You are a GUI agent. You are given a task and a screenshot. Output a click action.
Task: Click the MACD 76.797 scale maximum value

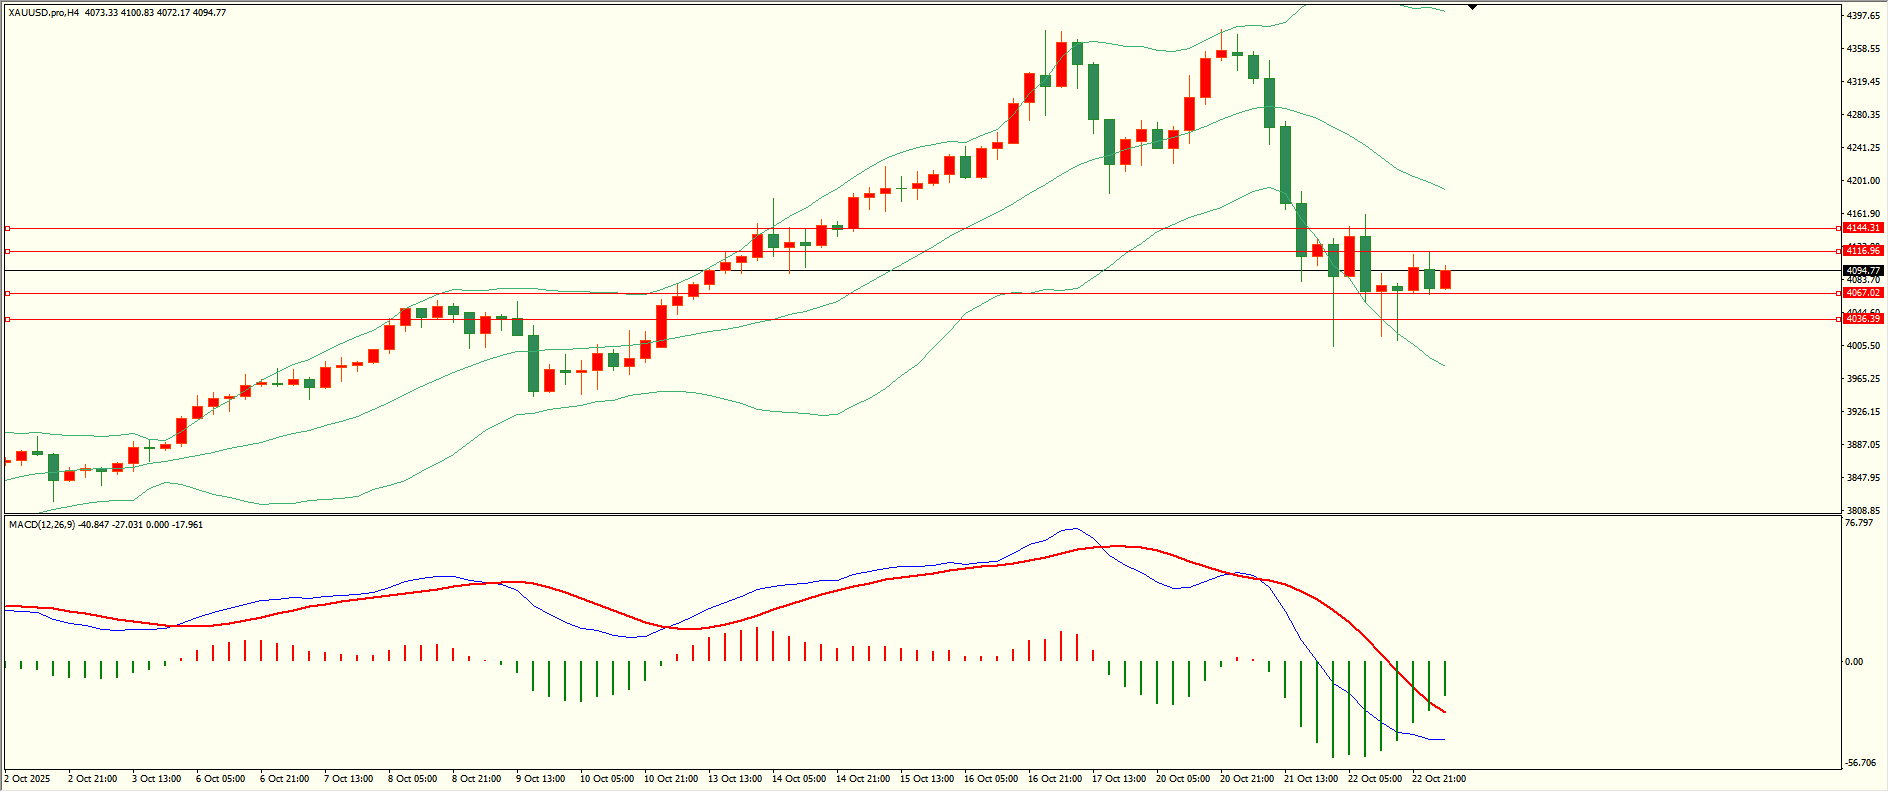[x=1858, y=523]
